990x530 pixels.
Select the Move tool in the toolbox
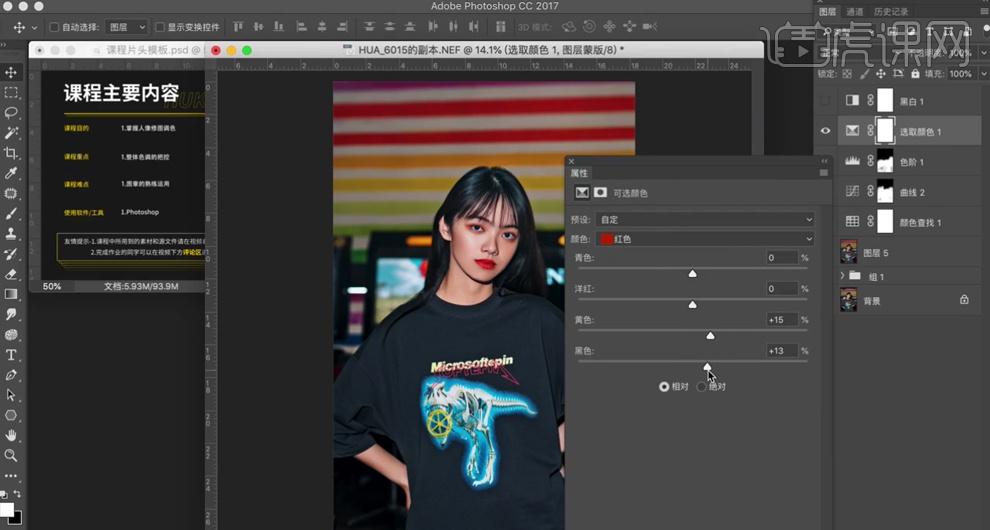pyautogui.click(x=11, y=72)
